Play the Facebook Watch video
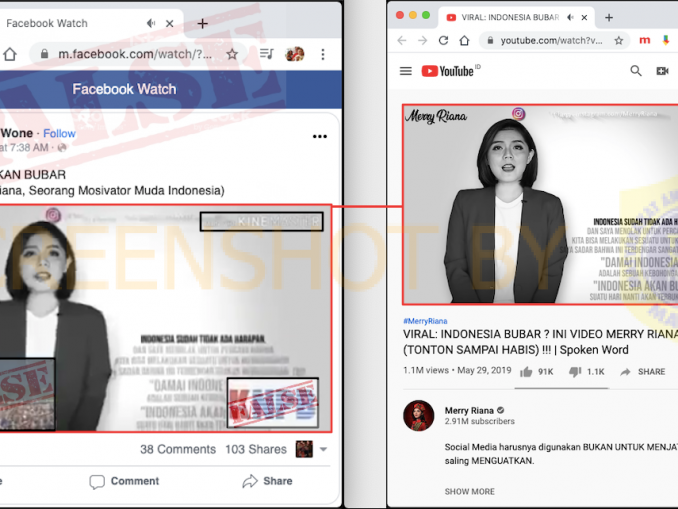This screenshot has height=509, width=678. click(166, 318)
